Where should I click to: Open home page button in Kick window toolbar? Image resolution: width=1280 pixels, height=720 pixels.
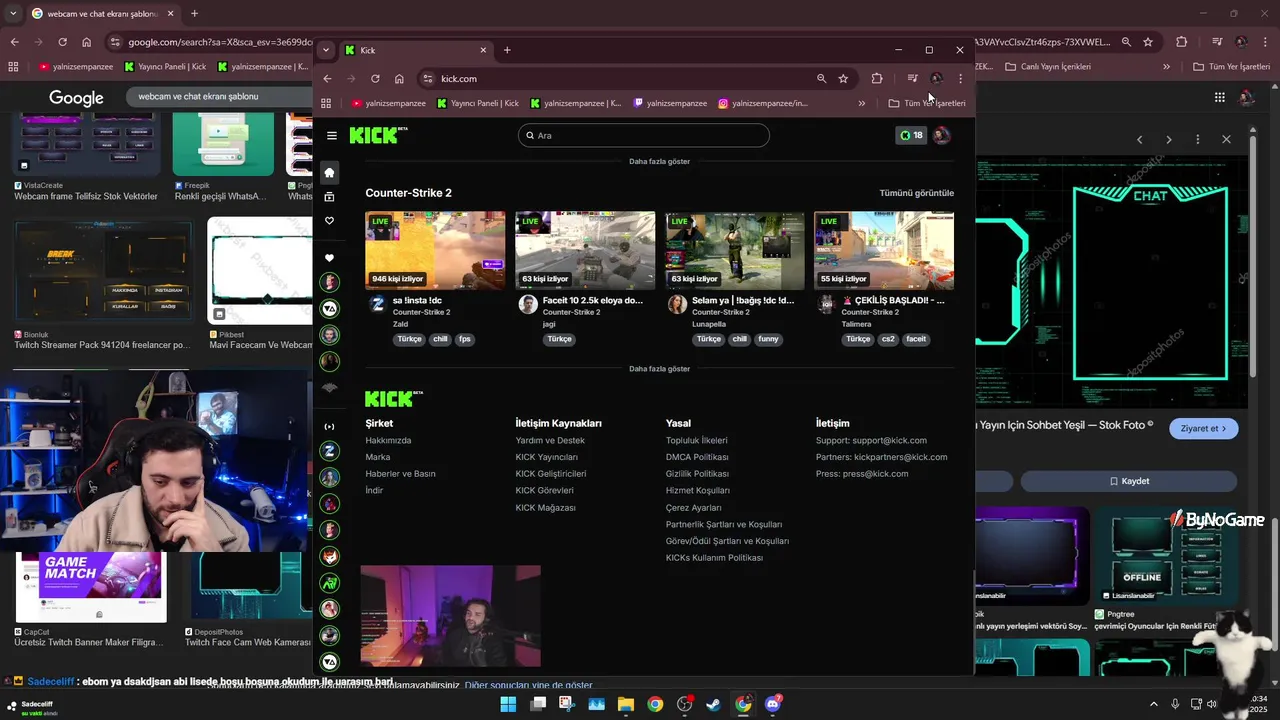(x=399, y=79)
